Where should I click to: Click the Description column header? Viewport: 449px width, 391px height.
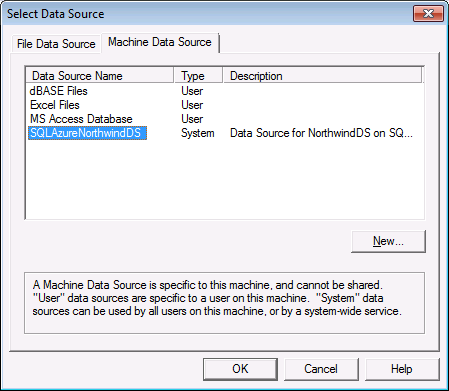coord(322,76)
